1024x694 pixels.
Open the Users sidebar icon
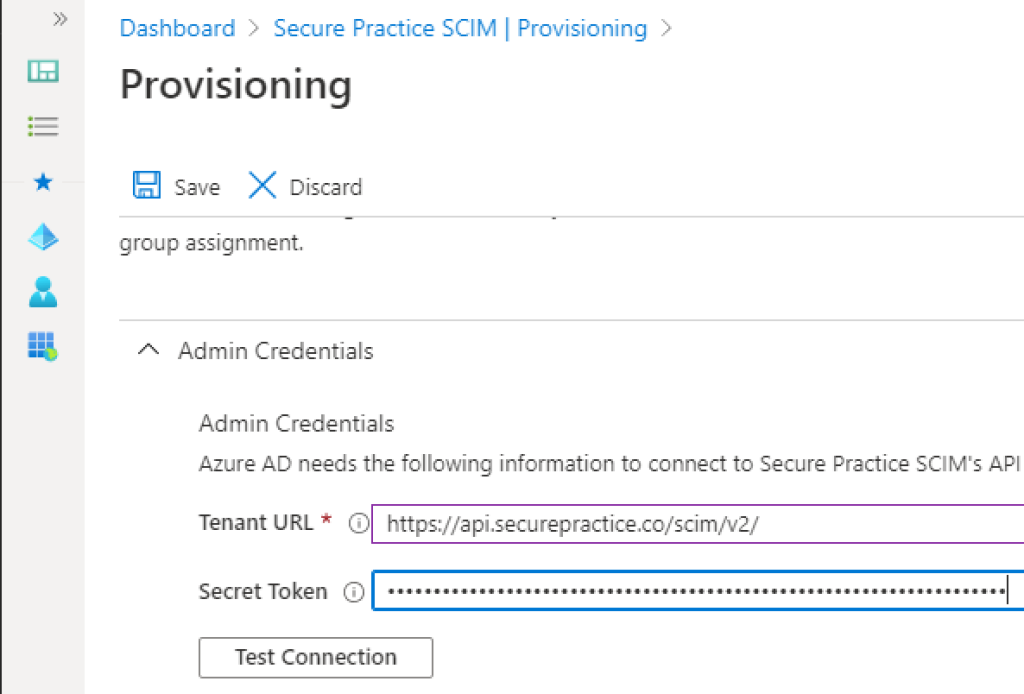point(42,292)
